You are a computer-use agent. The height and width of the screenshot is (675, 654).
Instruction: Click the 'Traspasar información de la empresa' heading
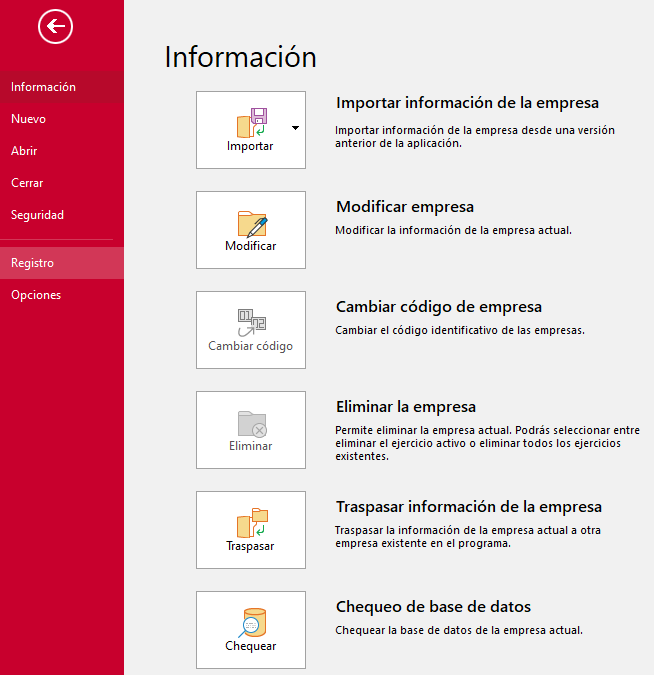pyautogui.click(x=469, y=507)
